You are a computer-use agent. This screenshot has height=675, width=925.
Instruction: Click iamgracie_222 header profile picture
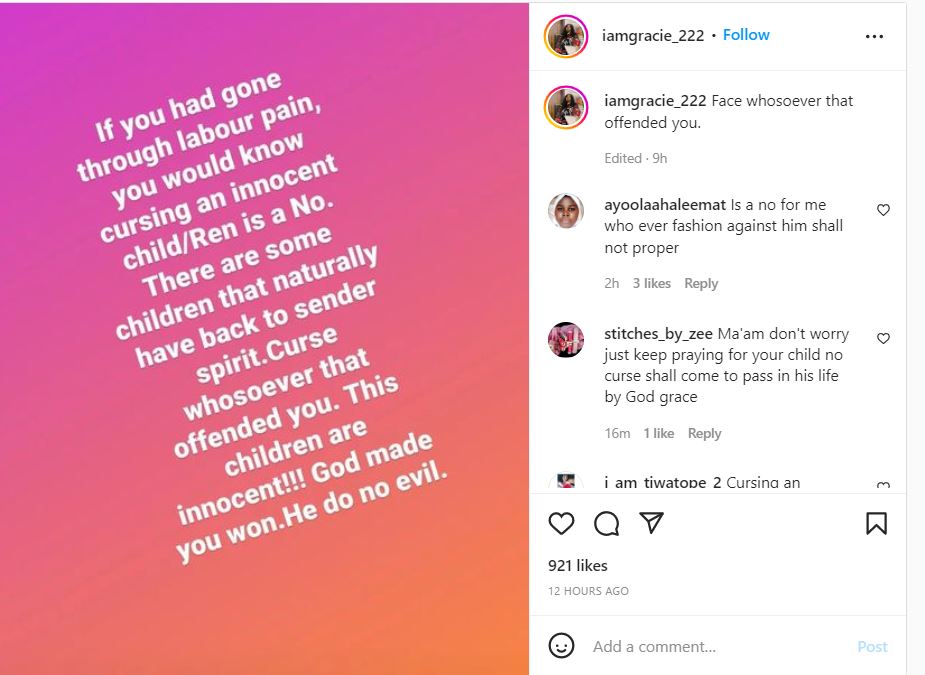[566, 36]
